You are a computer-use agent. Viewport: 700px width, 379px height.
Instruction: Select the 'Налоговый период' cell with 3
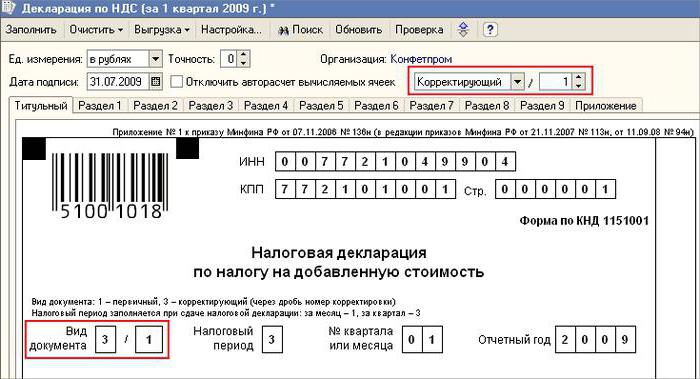coord(272,339)
